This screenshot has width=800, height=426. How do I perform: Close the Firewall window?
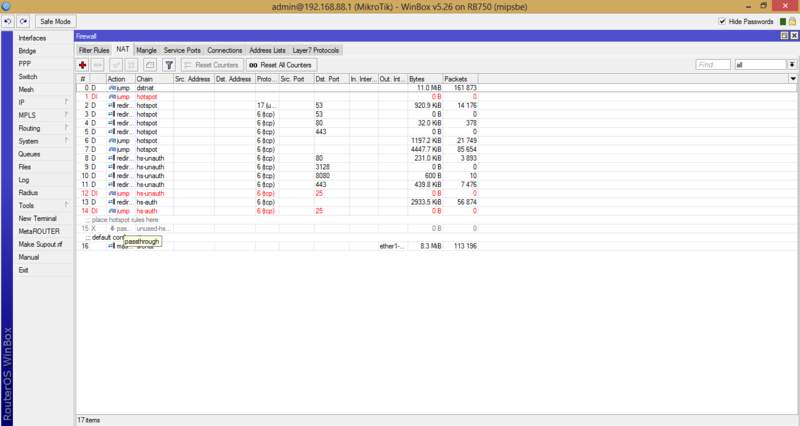click(794, 36)
